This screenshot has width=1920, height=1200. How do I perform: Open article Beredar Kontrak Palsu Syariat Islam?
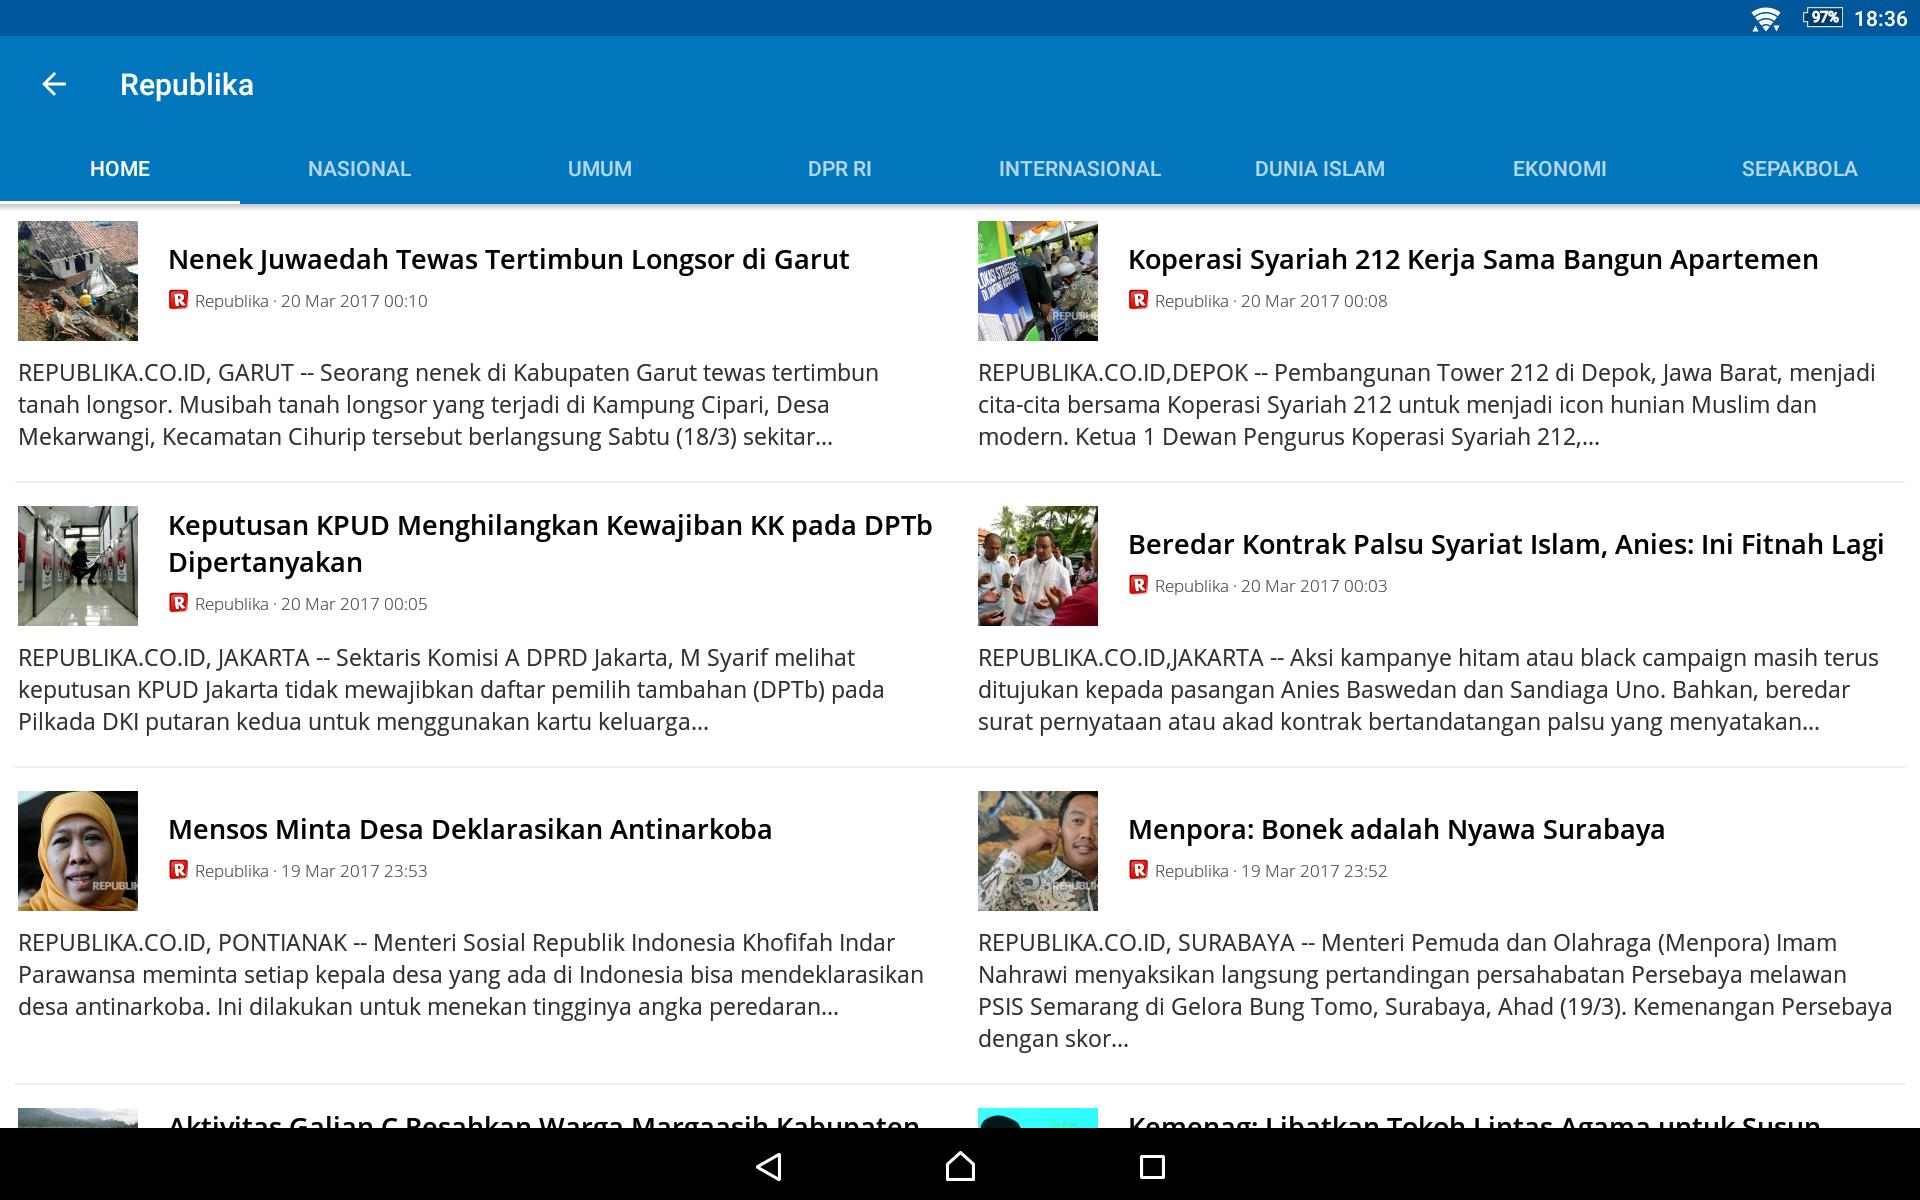[1506, 545]
